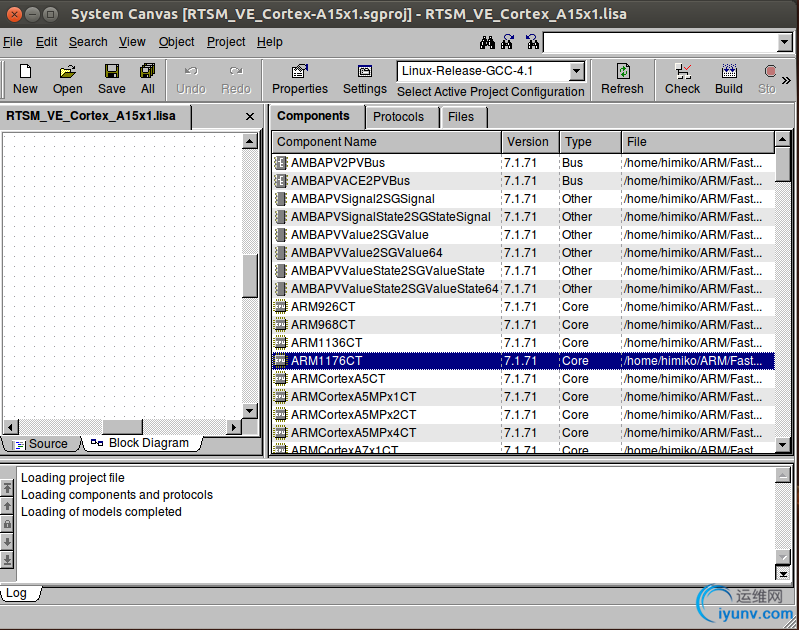799x630 pixels.
Task: Click the Redo toolbar icon
Action: (236, 80)
